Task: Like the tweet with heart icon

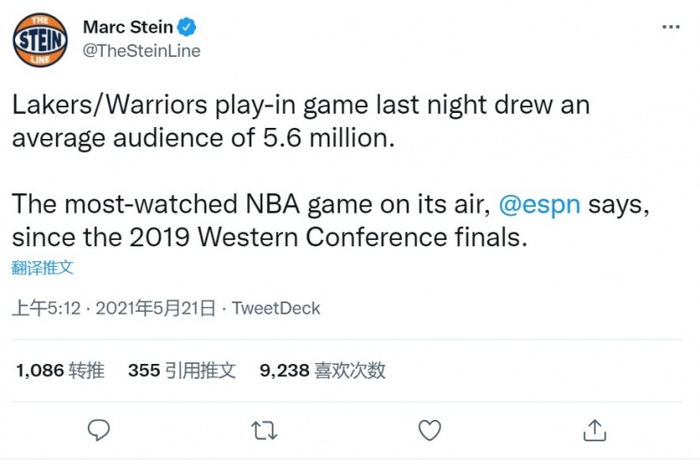Action: 429,430
